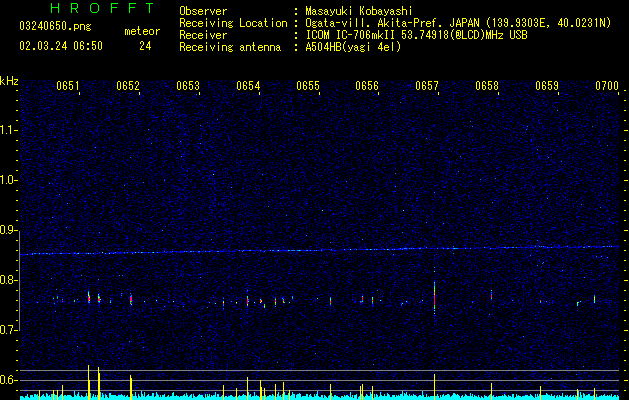Select antenna text A504HB(yagi 4el)
The image size is (629, 400).
[353, 47]
